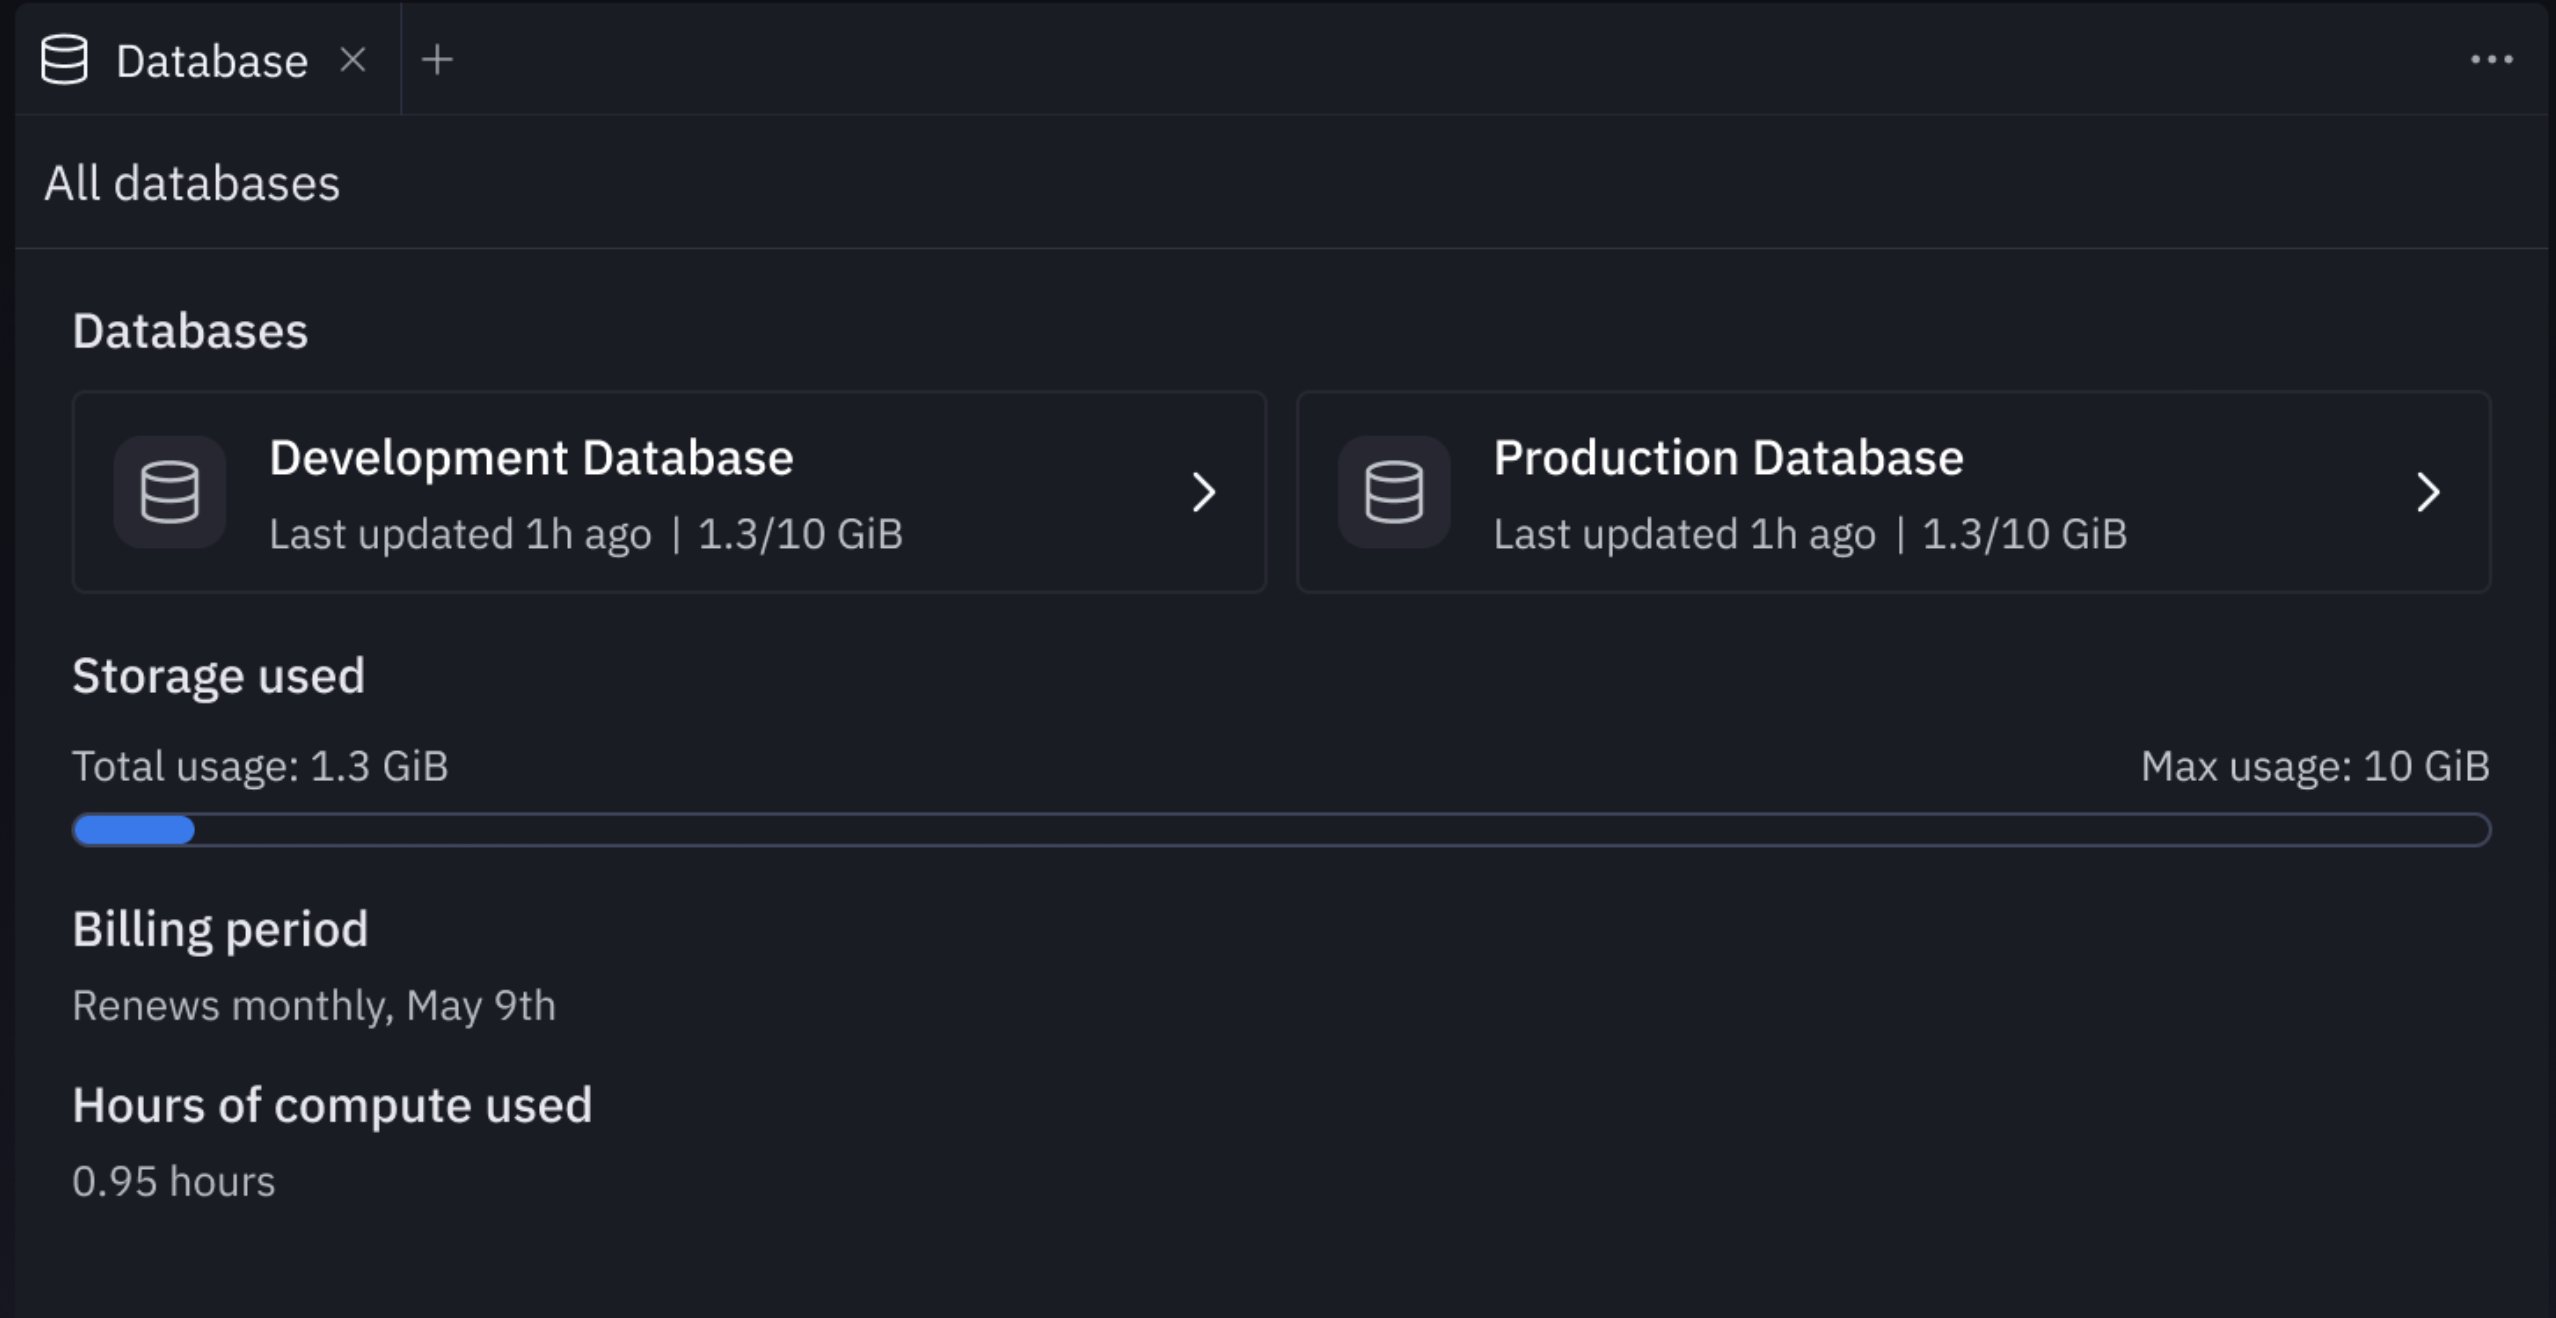This screenshot has width=2556, height=1318.
Task: Open a new tab with plus
Action: click(437, 60)
